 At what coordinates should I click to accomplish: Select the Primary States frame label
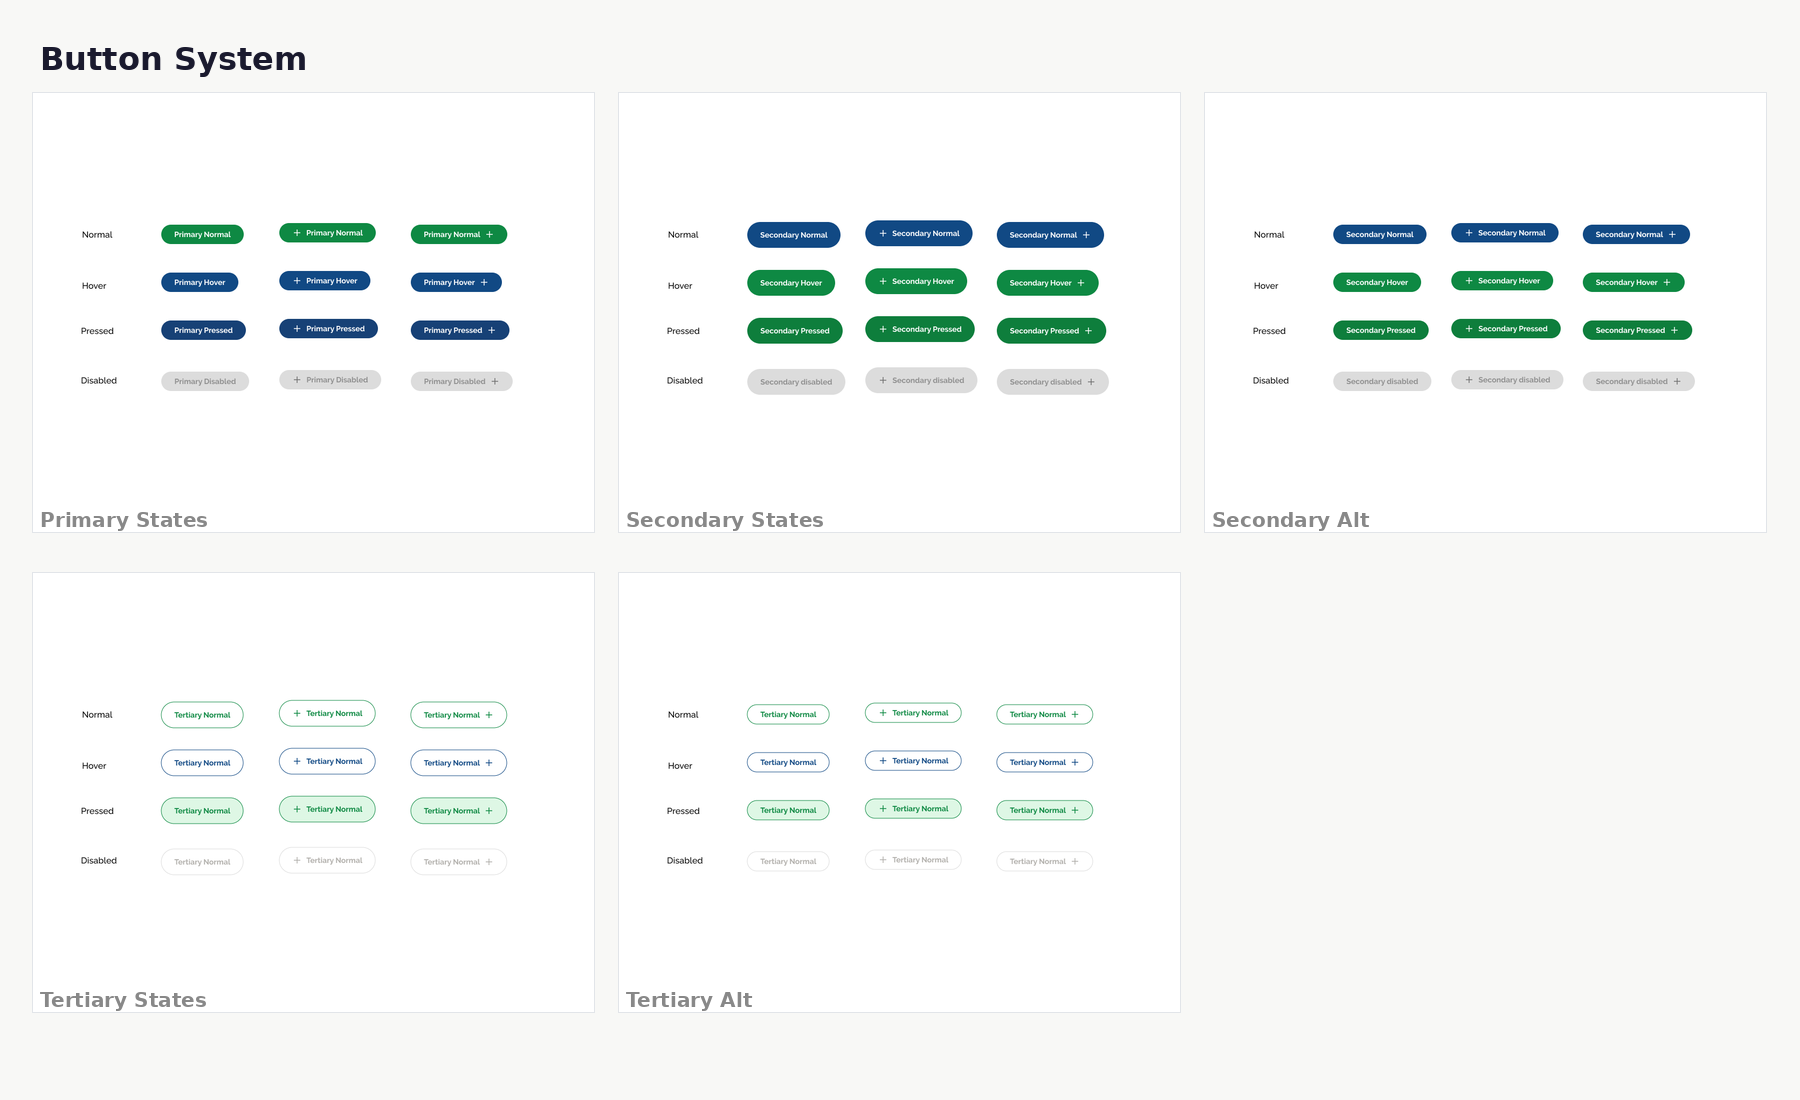click(124, 520)
